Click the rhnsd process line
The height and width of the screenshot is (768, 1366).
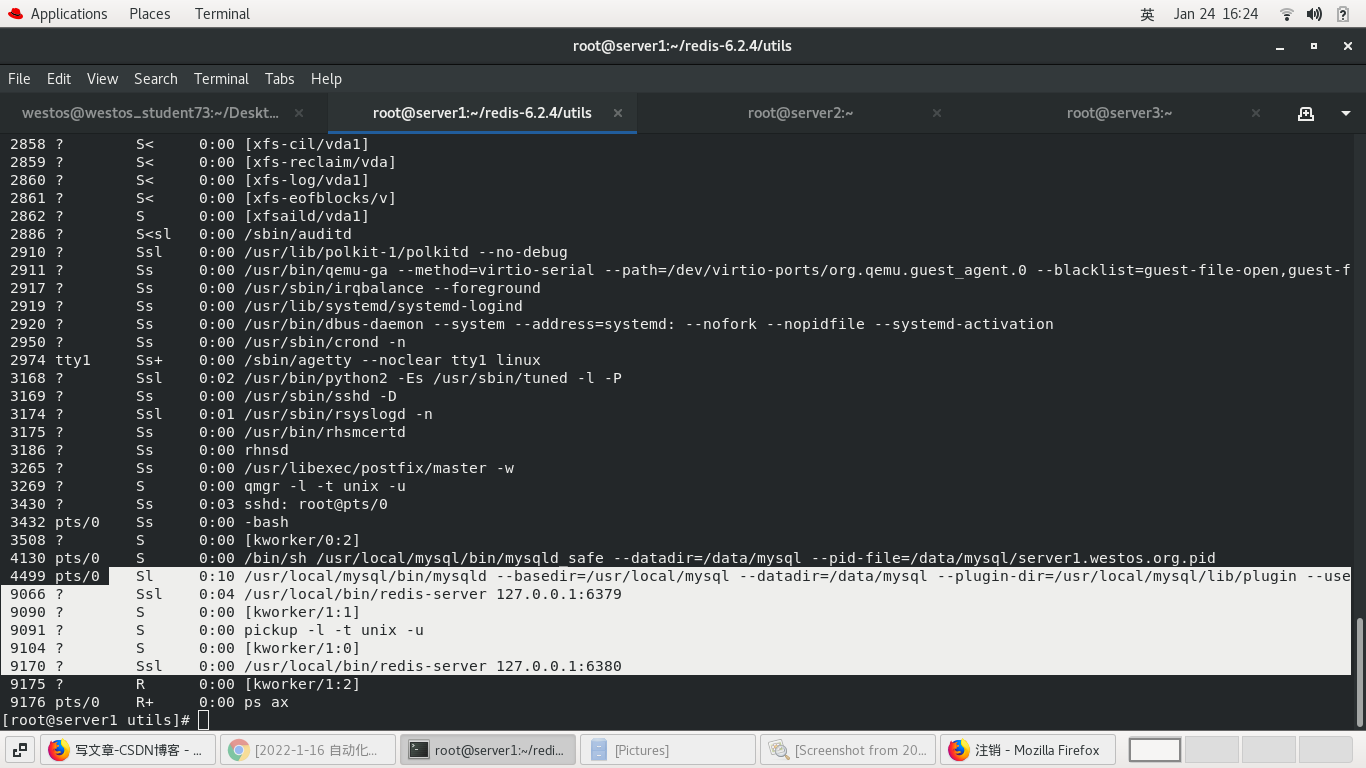tap(149, 450)
